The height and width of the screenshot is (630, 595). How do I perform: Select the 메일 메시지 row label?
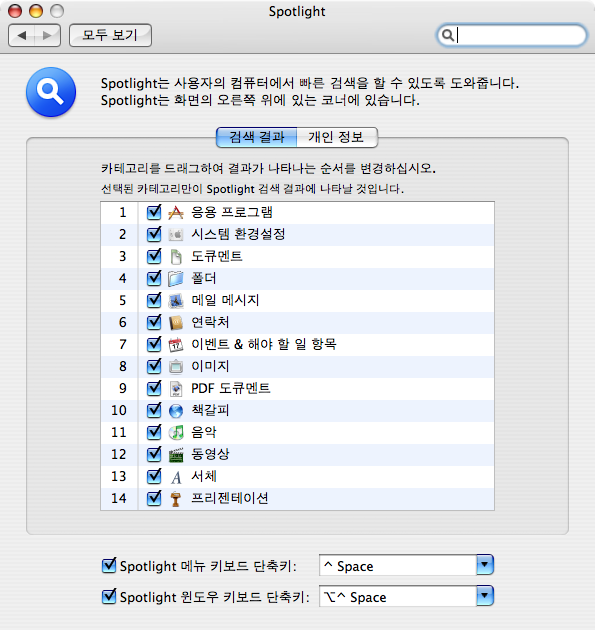pyautogui.click(x=225, y=300)
